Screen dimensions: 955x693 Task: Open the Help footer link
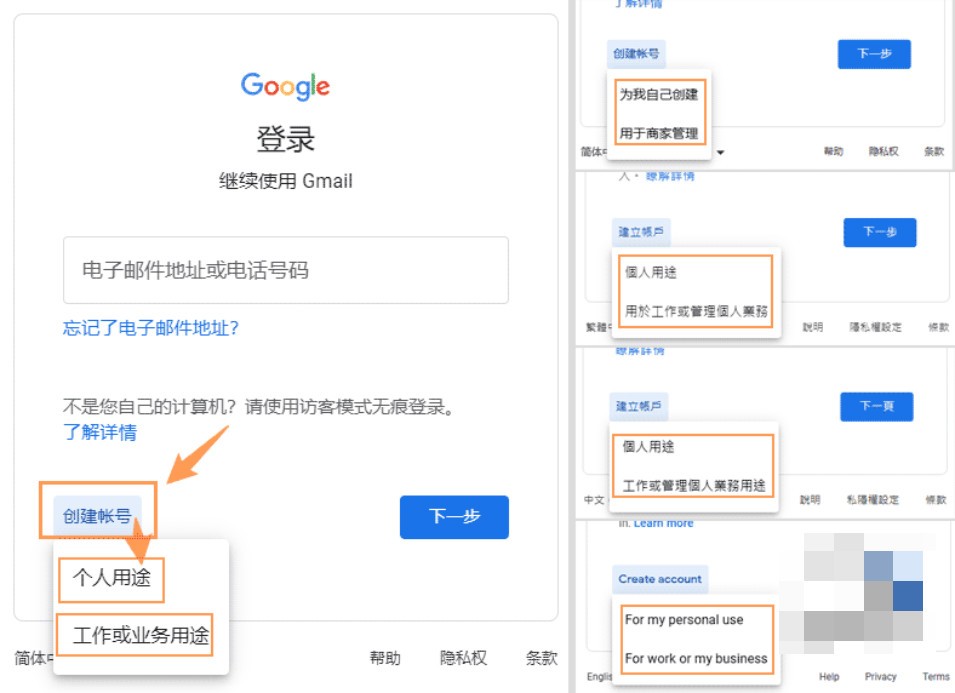829,677
